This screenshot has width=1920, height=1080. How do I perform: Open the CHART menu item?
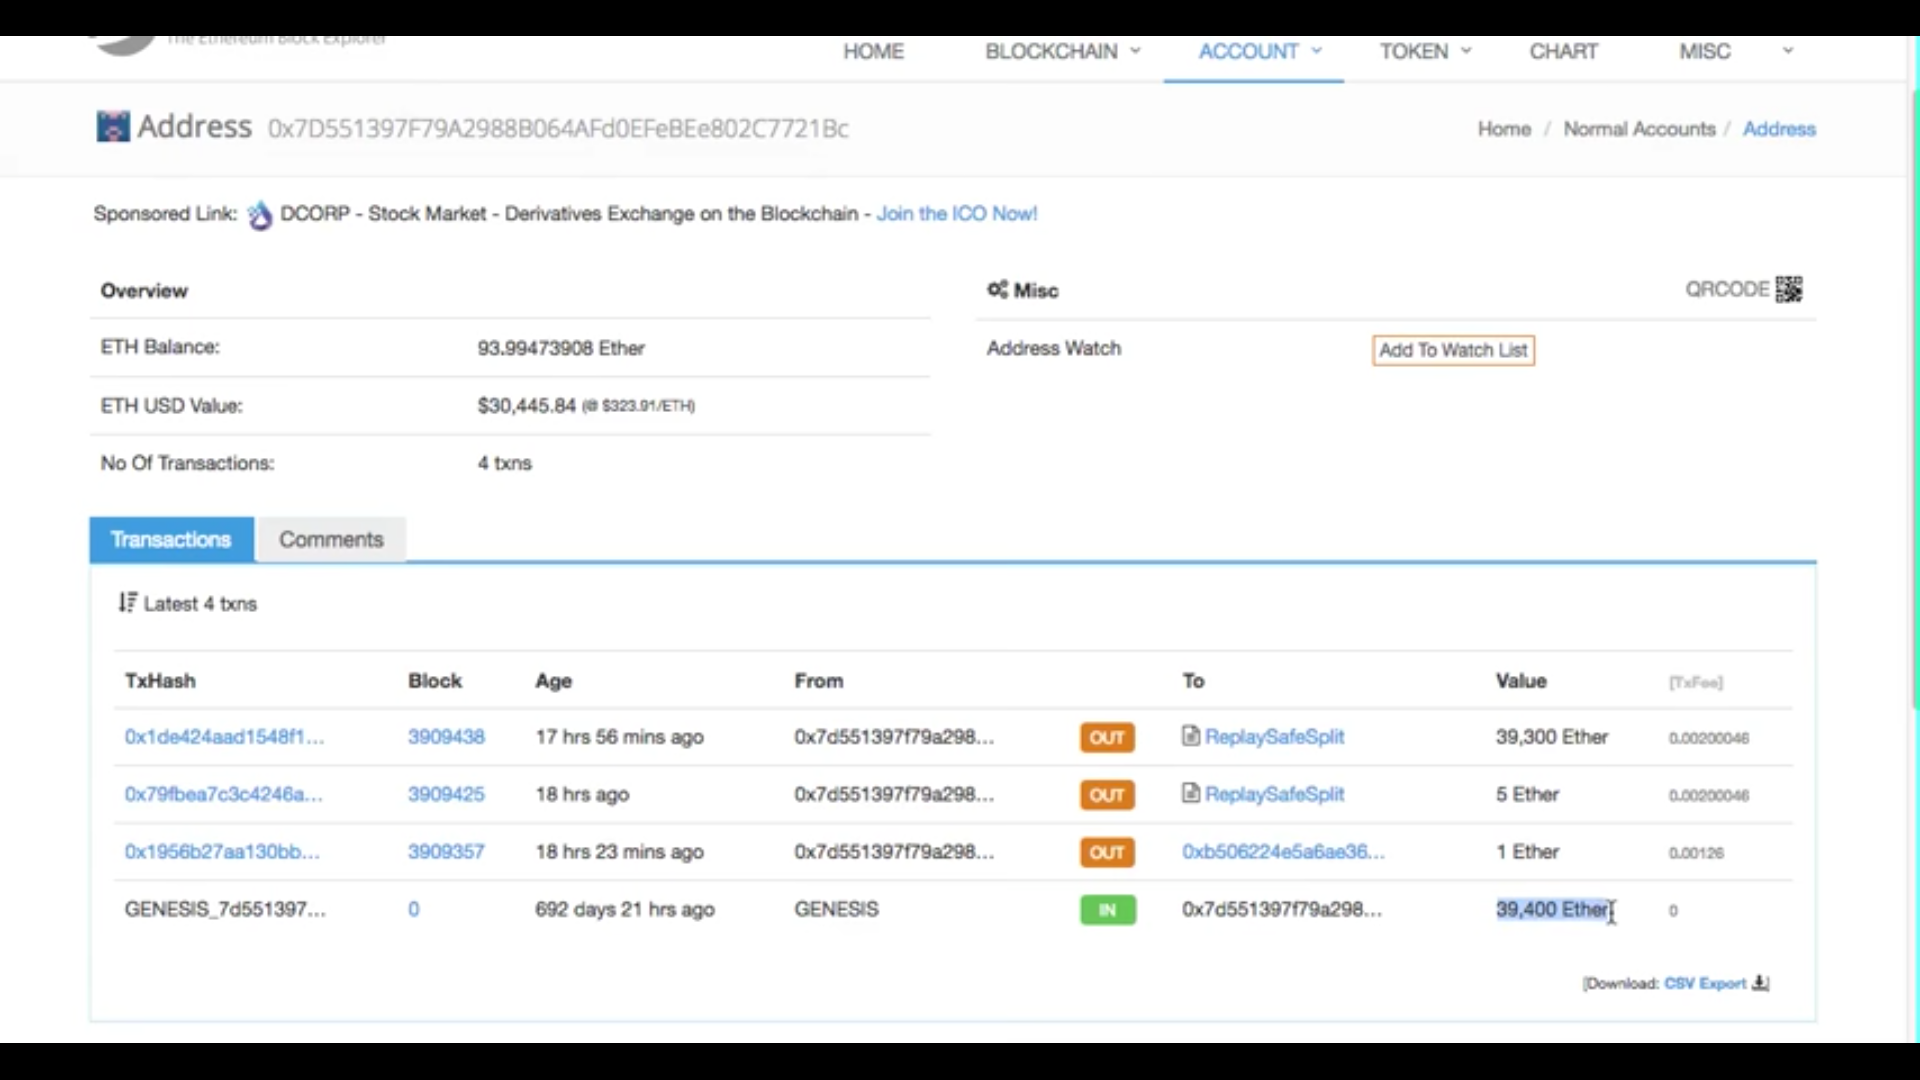pos(1563,52)
